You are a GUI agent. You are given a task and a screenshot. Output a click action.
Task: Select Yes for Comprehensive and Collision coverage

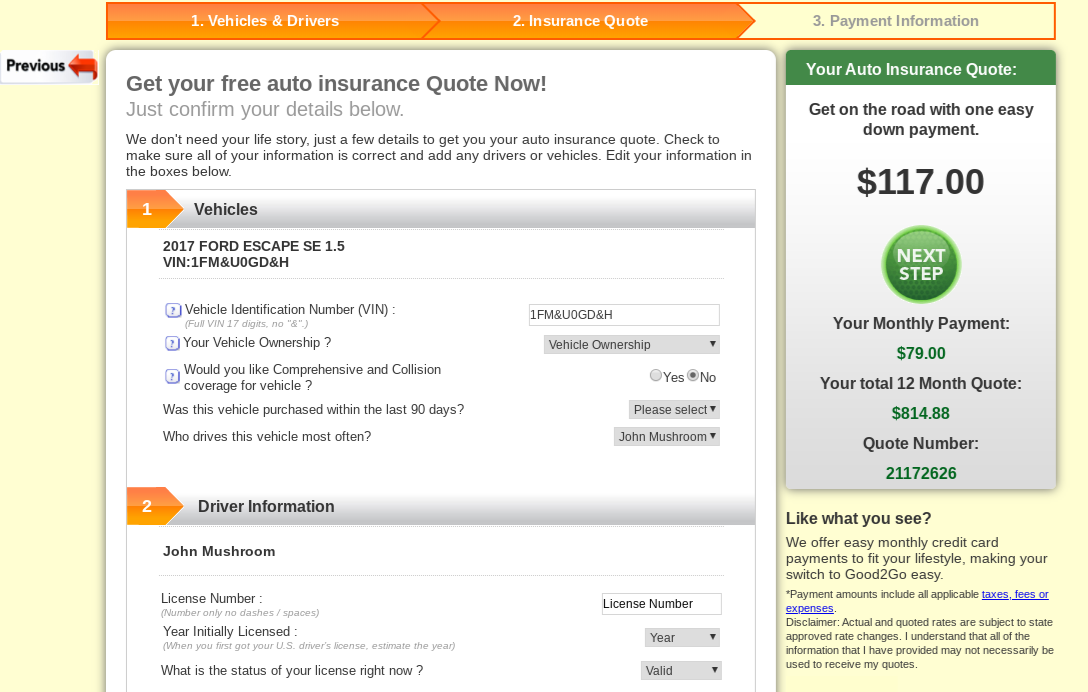click(x=656, y=376)
